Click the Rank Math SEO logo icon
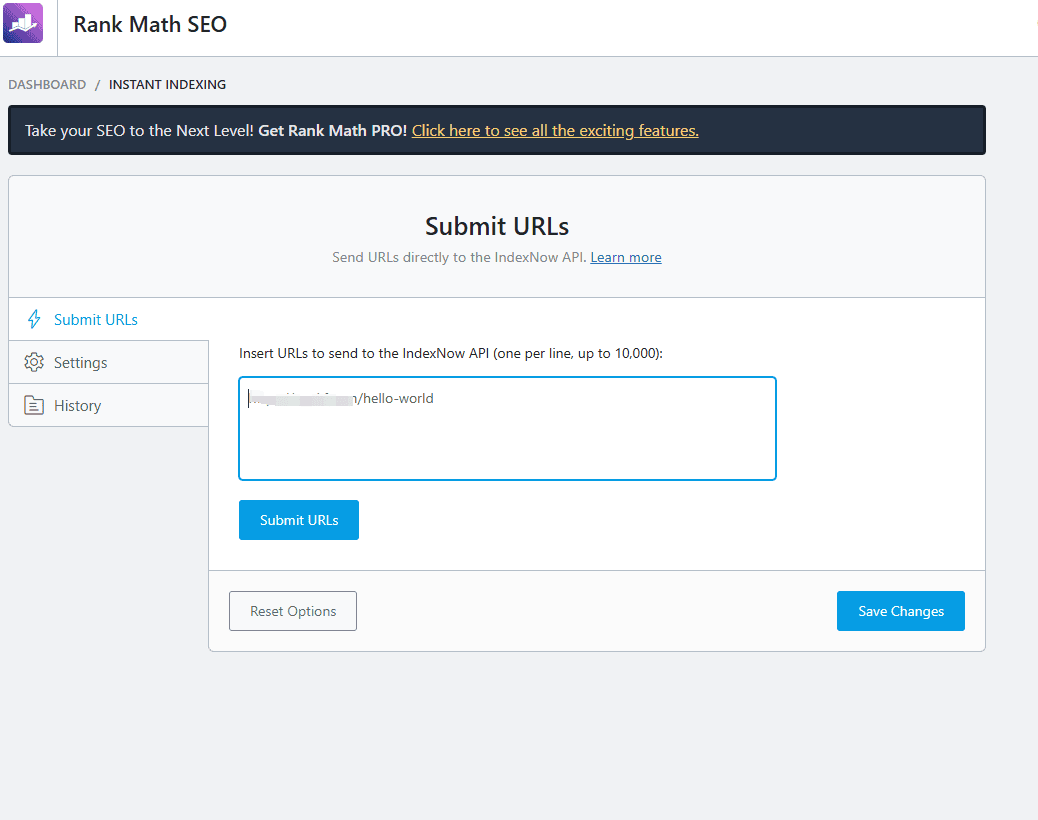Viewport: 1038px width, 820px height. [23, 23]
